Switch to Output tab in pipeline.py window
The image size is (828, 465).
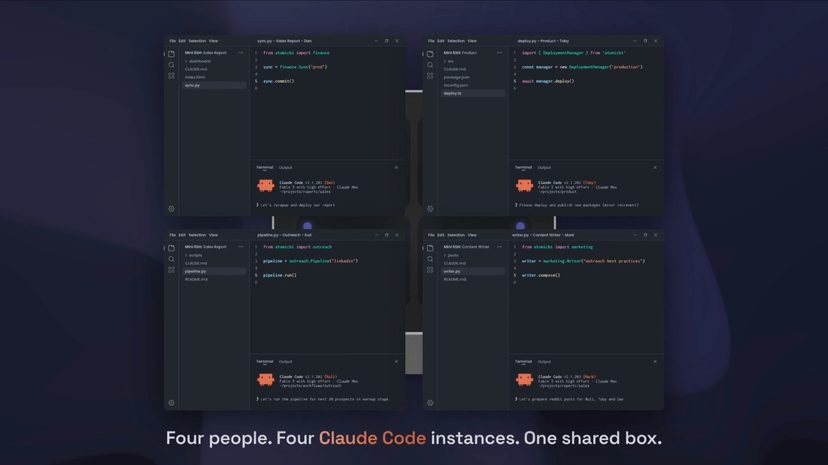[286, 362]
